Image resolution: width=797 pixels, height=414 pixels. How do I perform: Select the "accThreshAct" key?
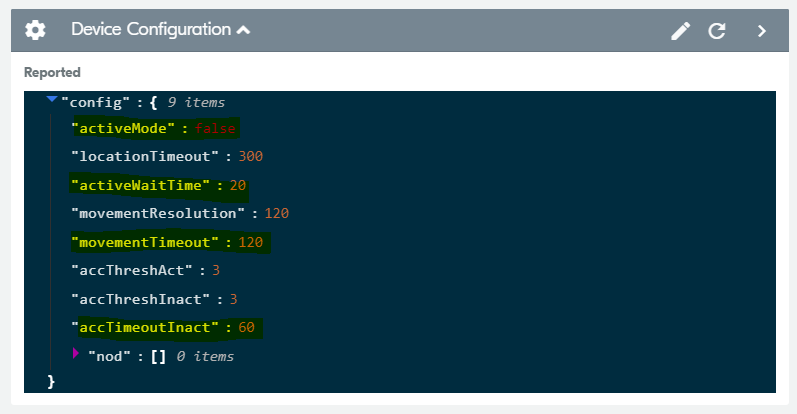132,270
